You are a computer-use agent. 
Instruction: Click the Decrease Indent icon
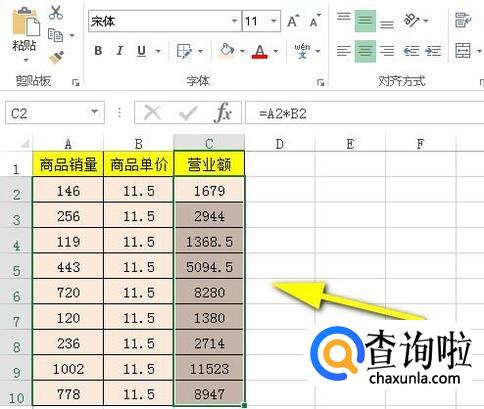tap(411, 51)
